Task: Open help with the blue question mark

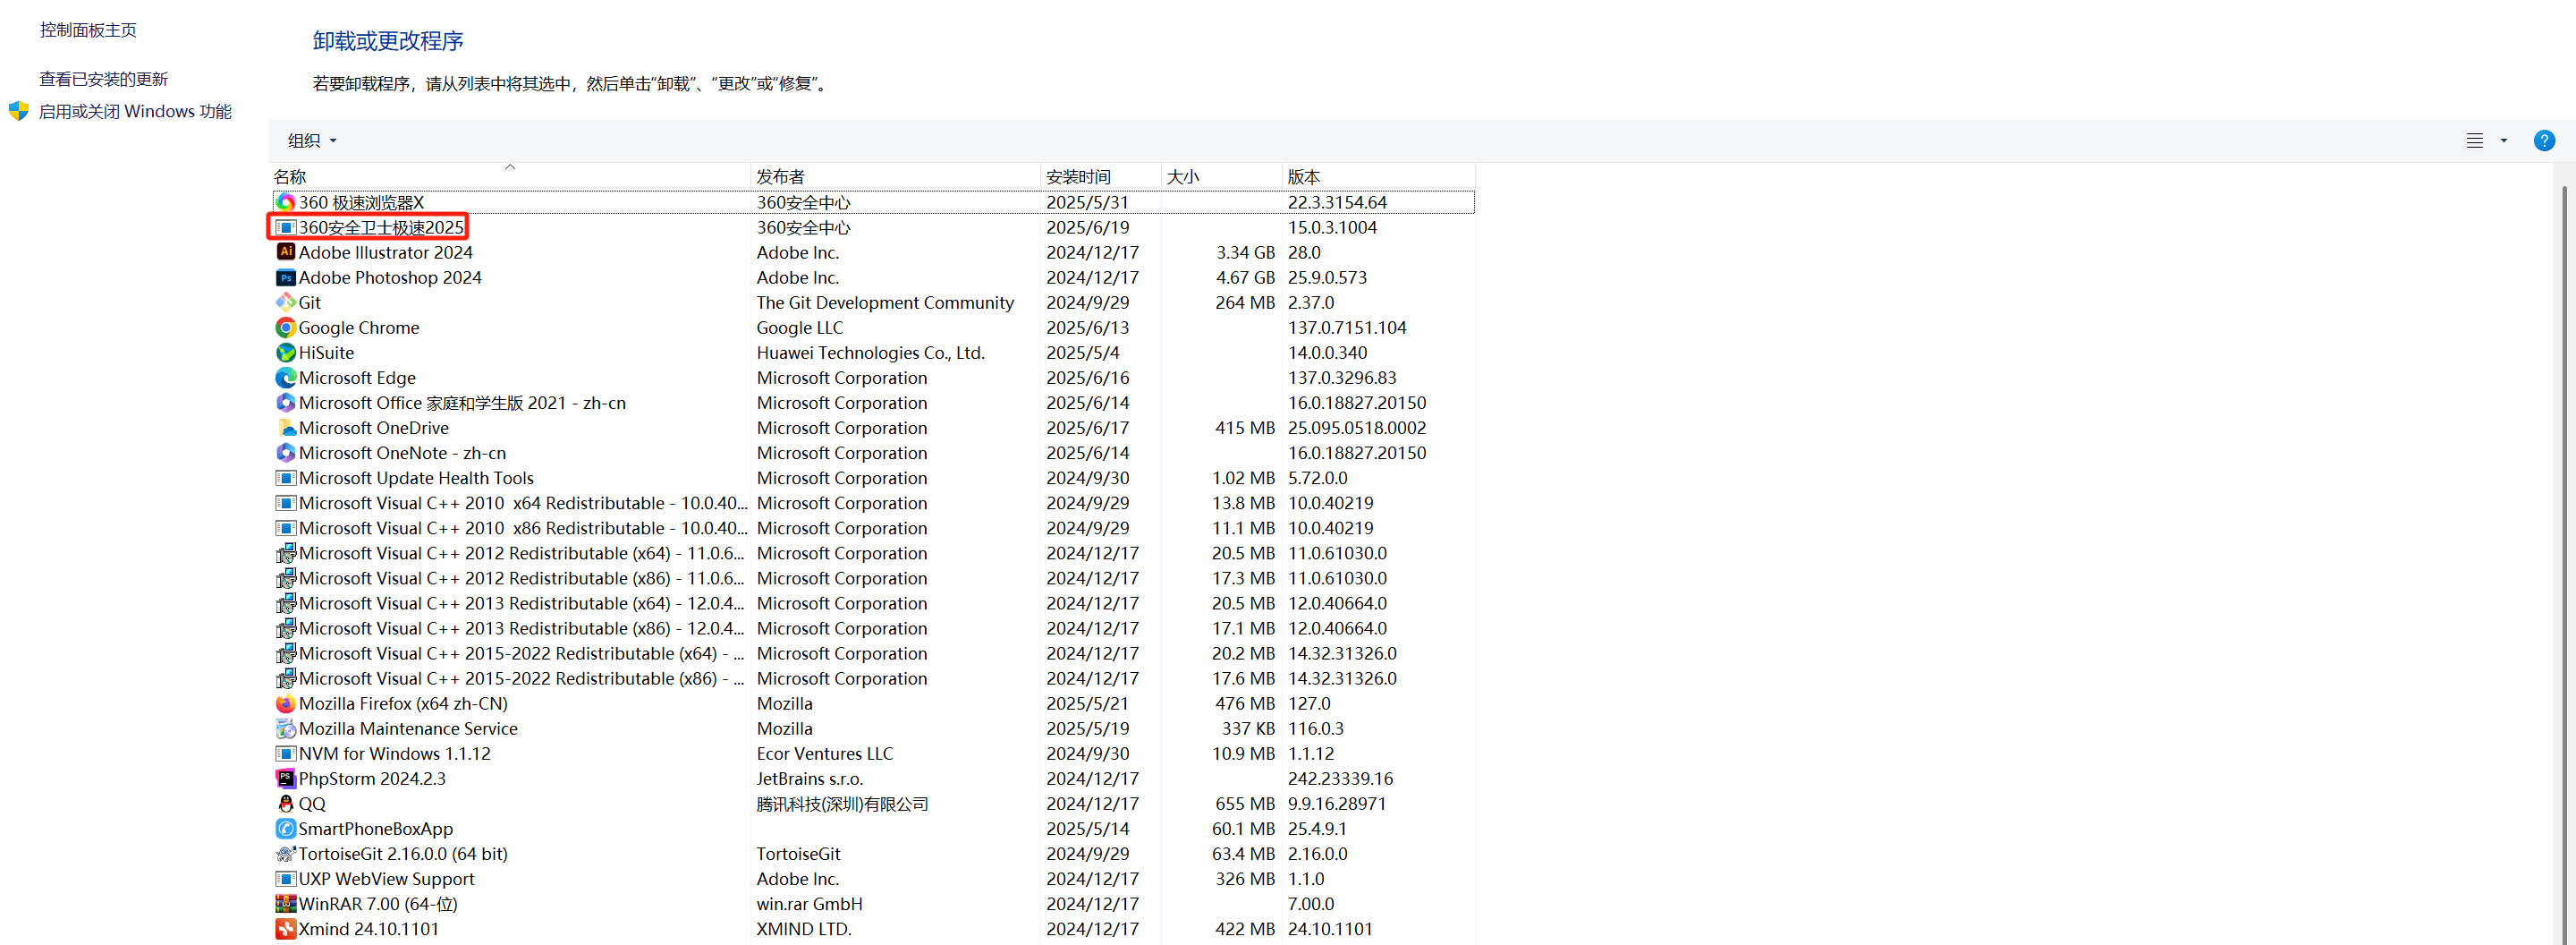Action: [2544, 141]
